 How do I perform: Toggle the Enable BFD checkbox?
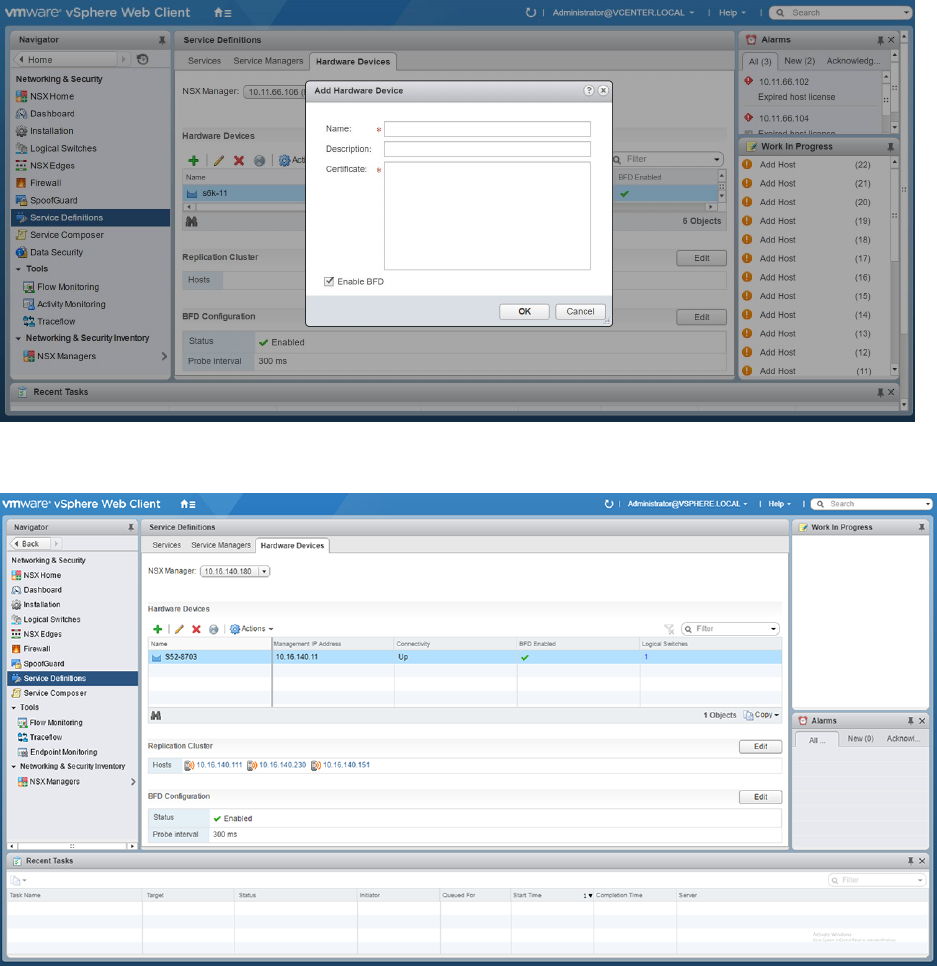(x=329, y=282)
